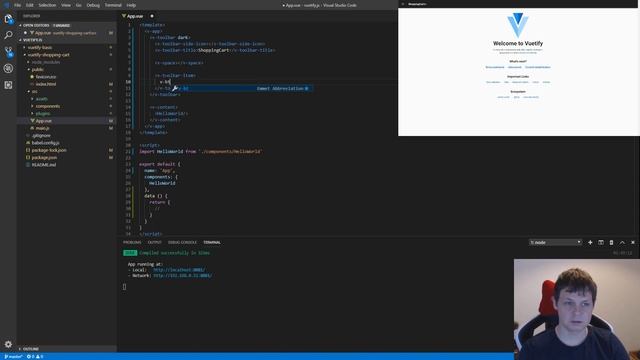The width and height of the screenshot is (640, 360).
Task: Close the terminal panel with X icon
Action: tap(633, 242)
